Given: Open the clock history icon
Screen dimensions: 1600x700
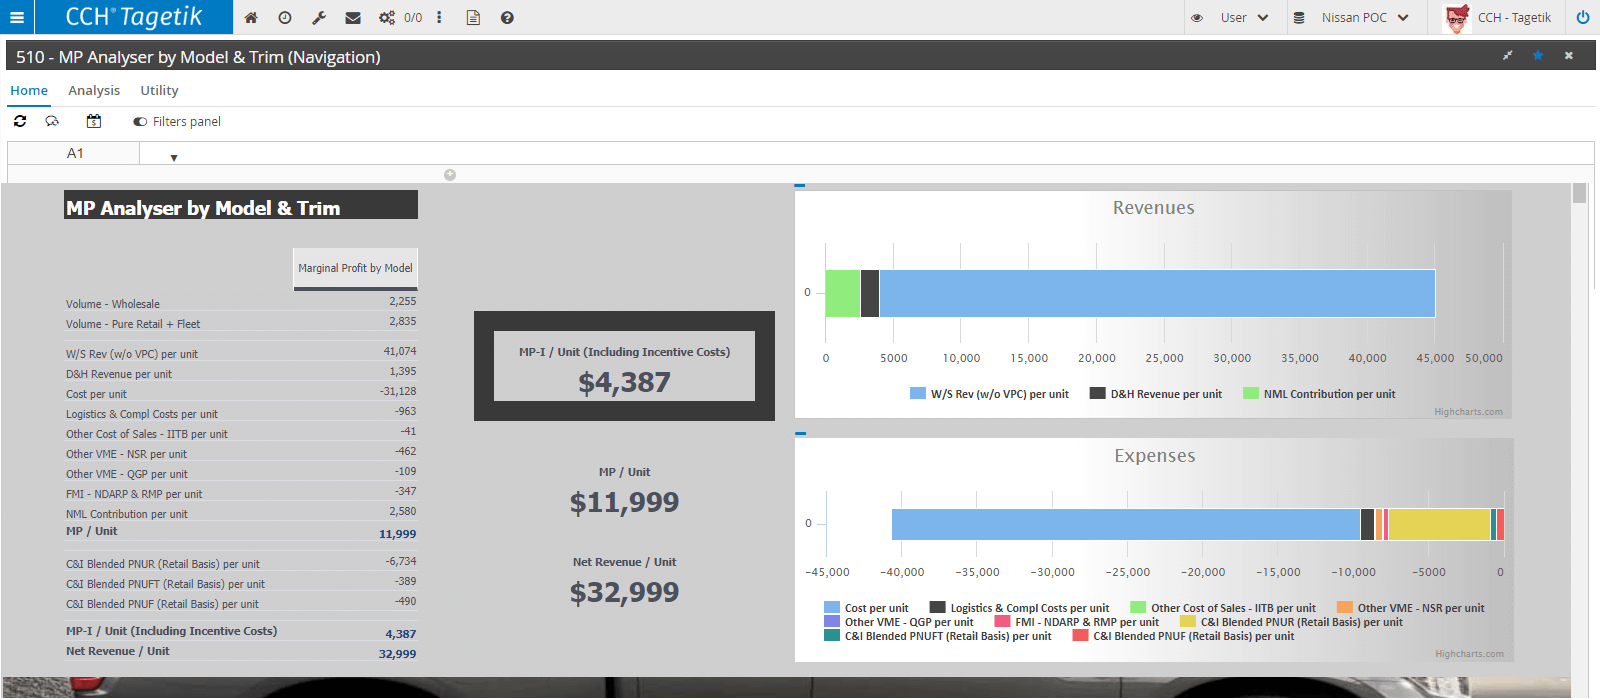Looking at the screenshot, I should [285, 18].
